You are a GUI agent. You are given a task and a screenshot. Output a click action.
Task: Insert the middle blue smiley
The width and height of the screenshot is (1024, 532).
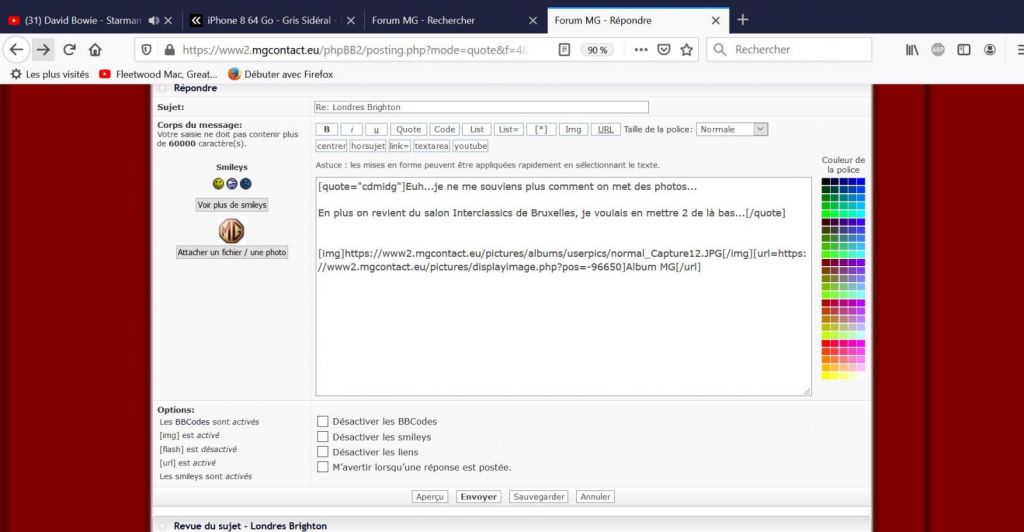click(x=232, y=184)
